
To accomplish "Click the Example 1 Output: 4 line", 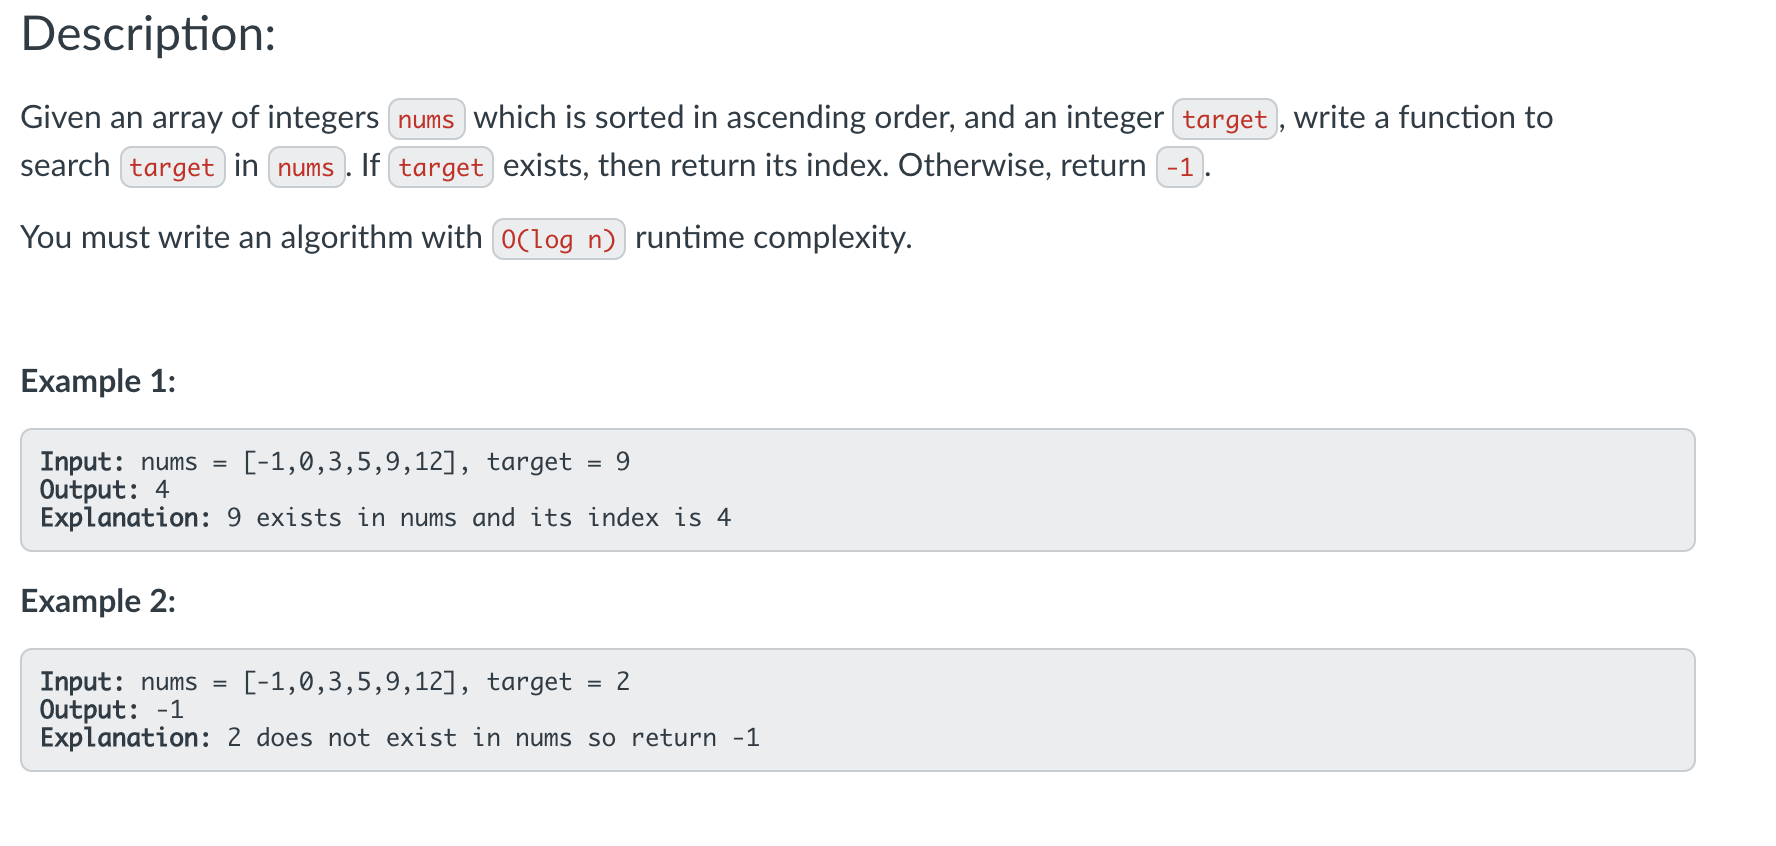I will pos(105,490).
